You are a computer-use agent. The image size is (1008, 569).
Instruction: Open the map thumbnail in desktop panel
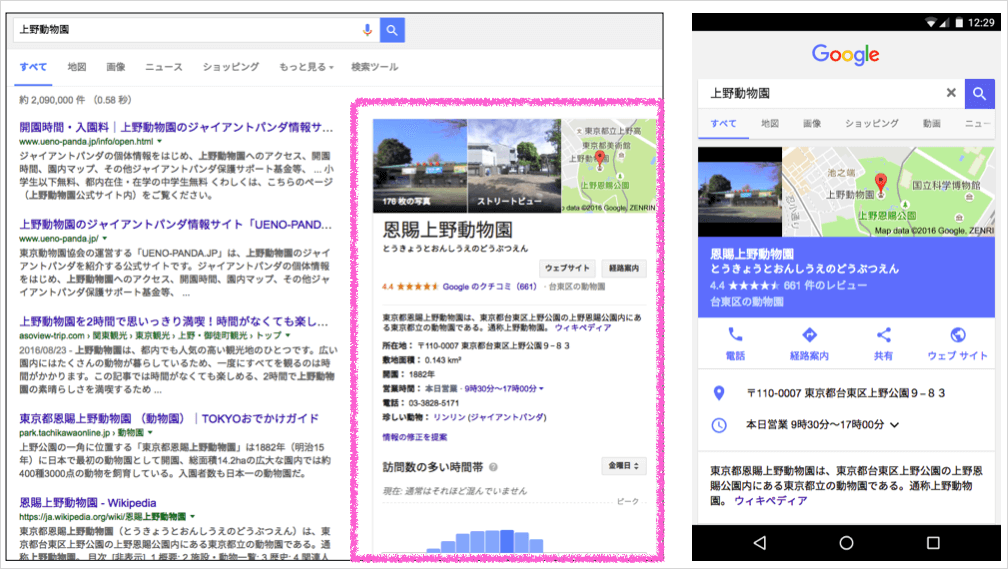pyautogui.click(x=609, y=166)
